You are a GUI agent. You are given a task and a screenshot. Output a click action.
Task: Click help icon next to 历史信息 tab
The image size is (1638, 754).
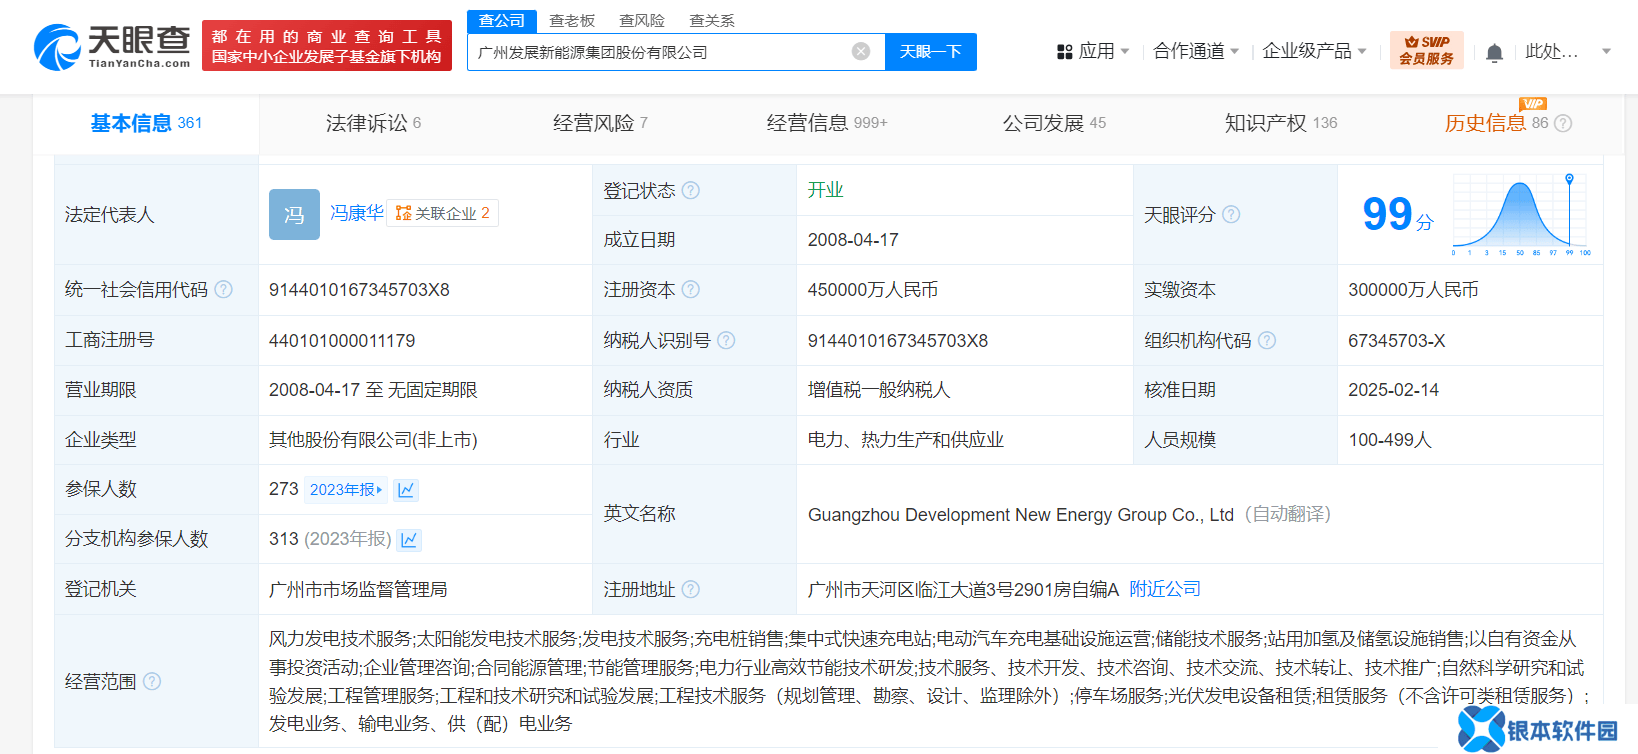click(1563, 123)
